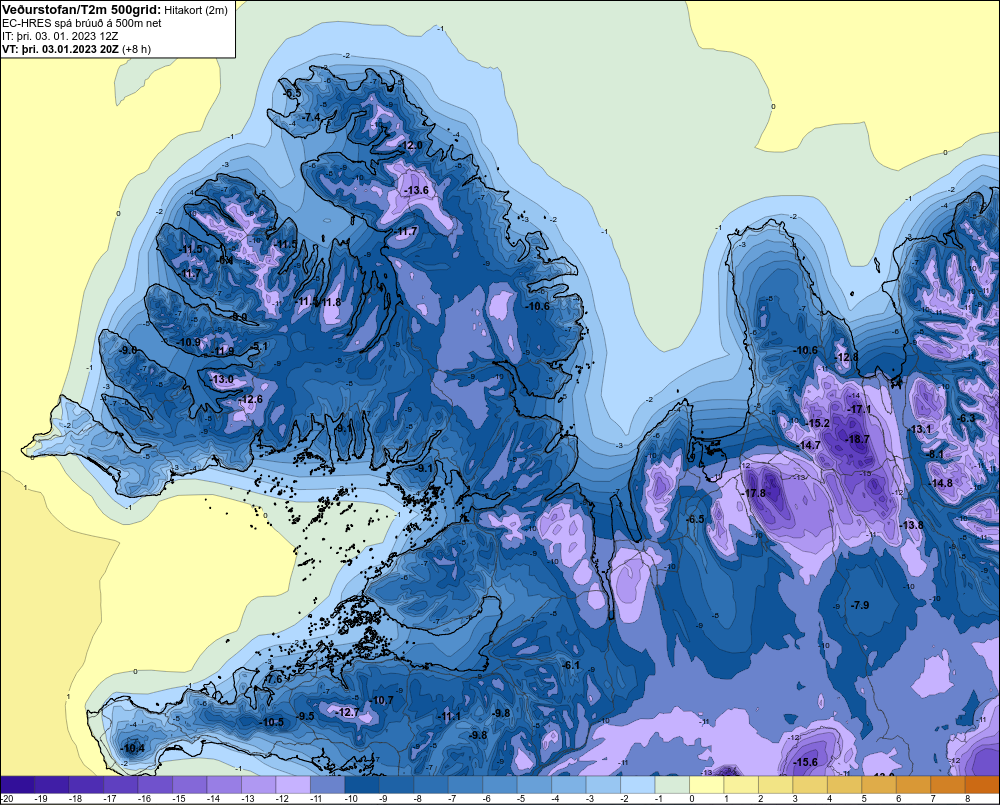1000x805 pixels.
Task: Select the Hitakort (2m) title text
Action: 196,10
